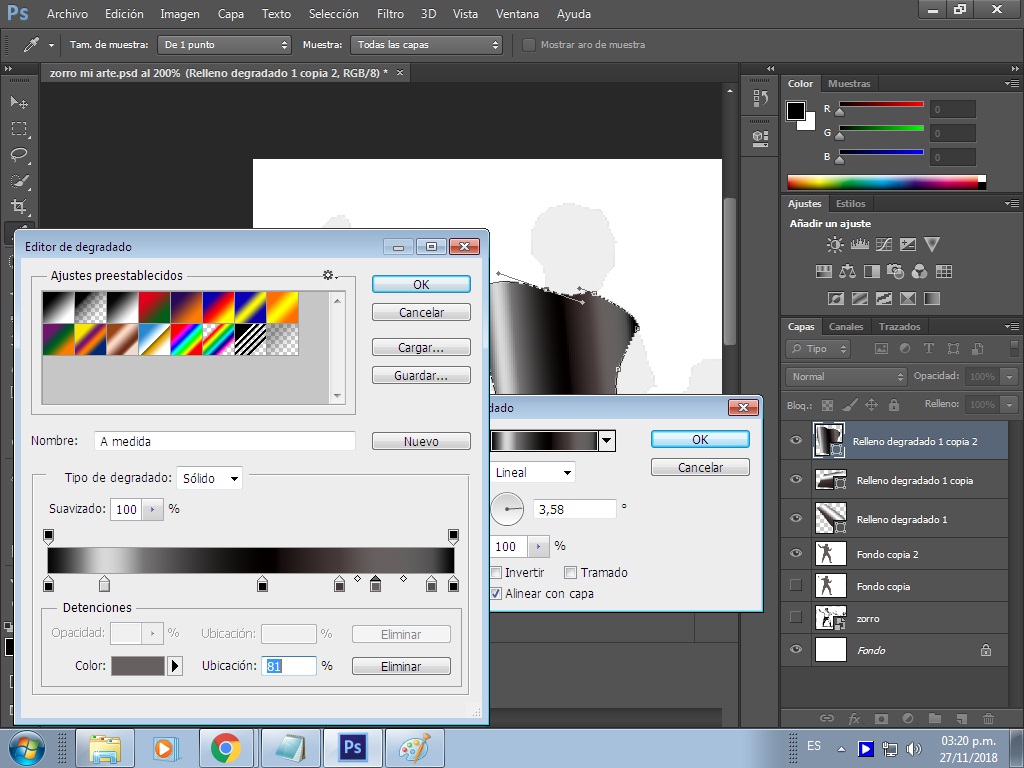This screenshot has width=1024, height=768.
Task: Add a Photo Filter adjustment
Action: coord(895,272)
